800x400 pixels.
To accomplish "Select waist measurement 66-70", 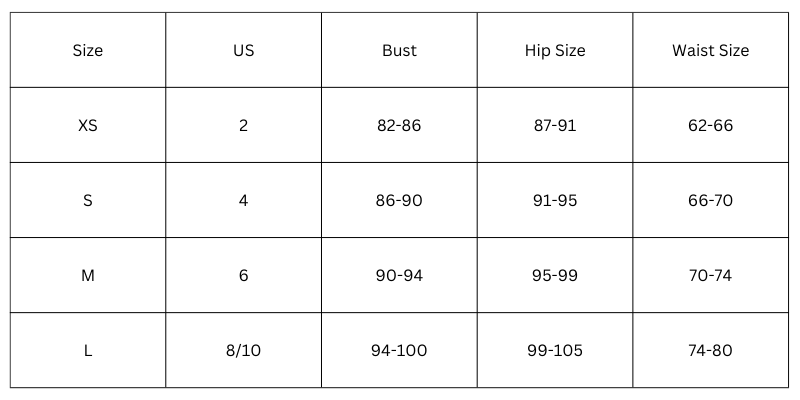I will pyautogui.click(x=710, y=200).
